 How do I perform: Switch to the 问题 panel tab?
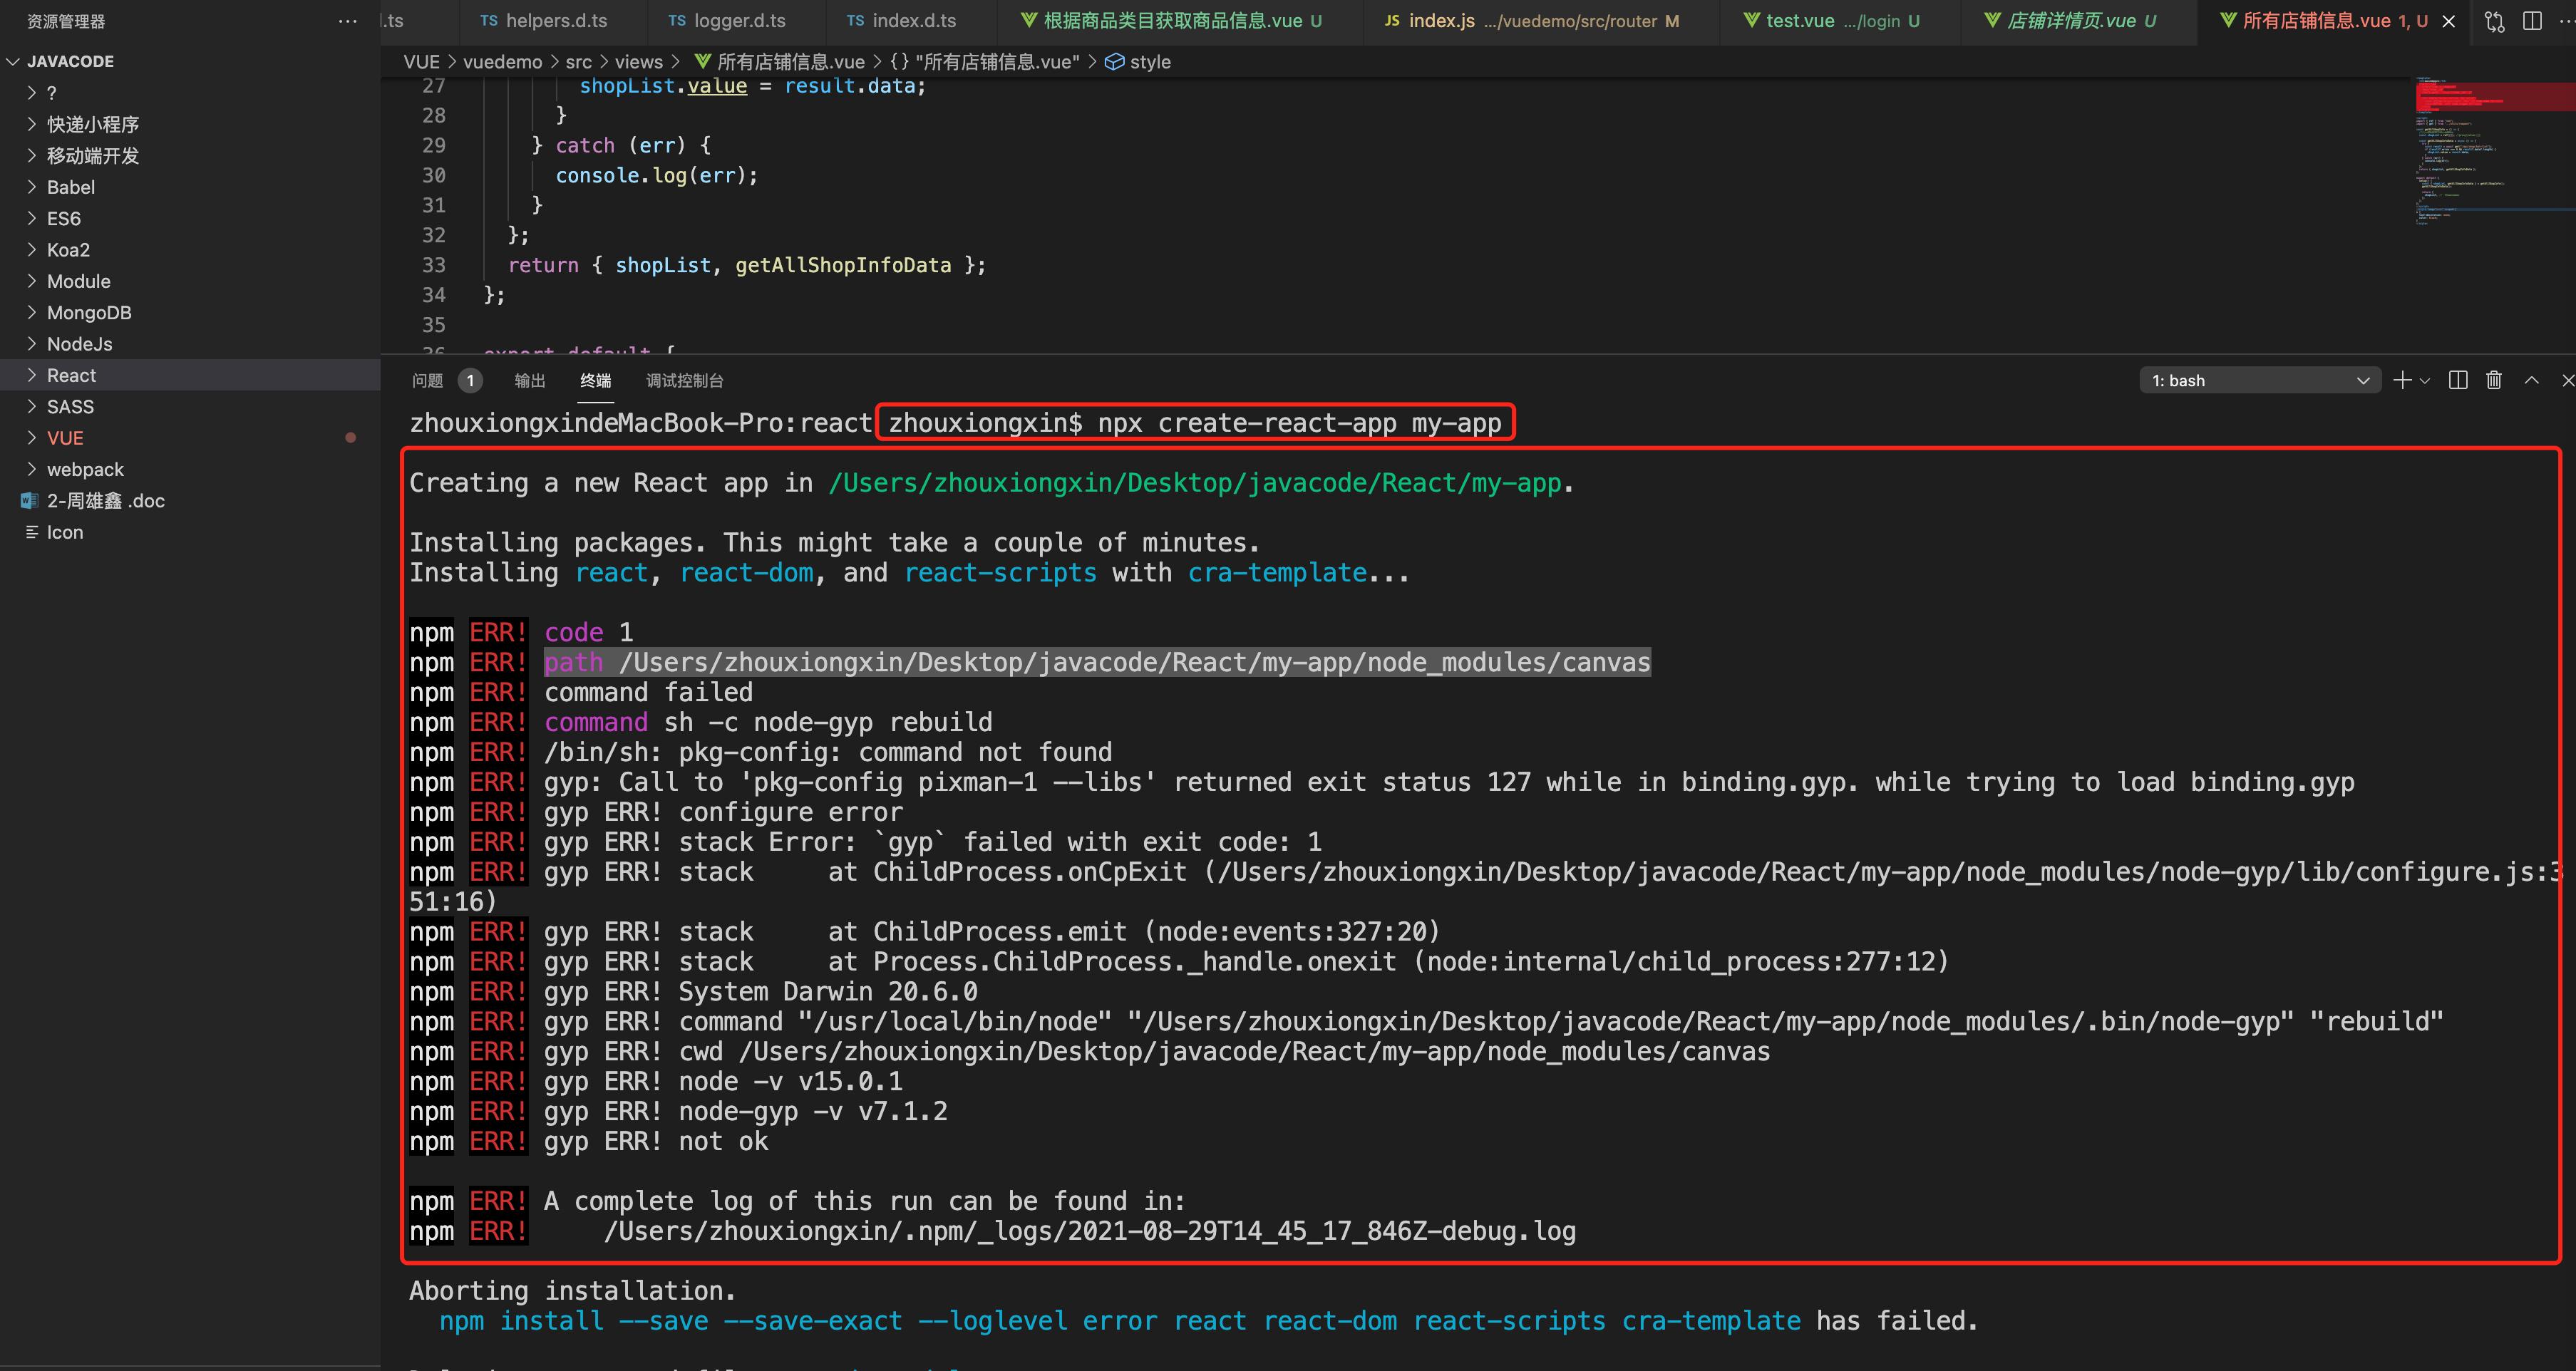(427, 380)
